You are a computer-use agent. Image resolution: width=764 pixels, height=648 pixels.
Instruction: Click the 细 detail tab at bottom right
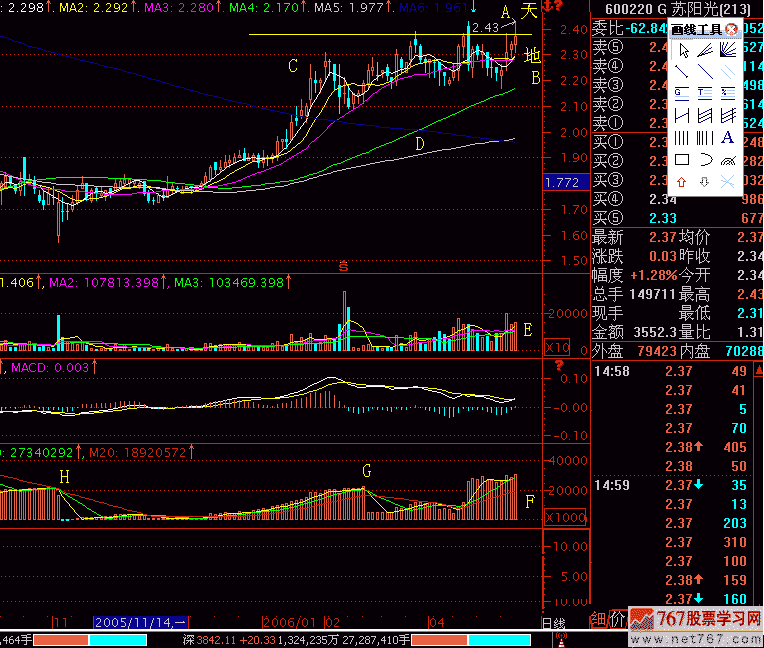598,620
